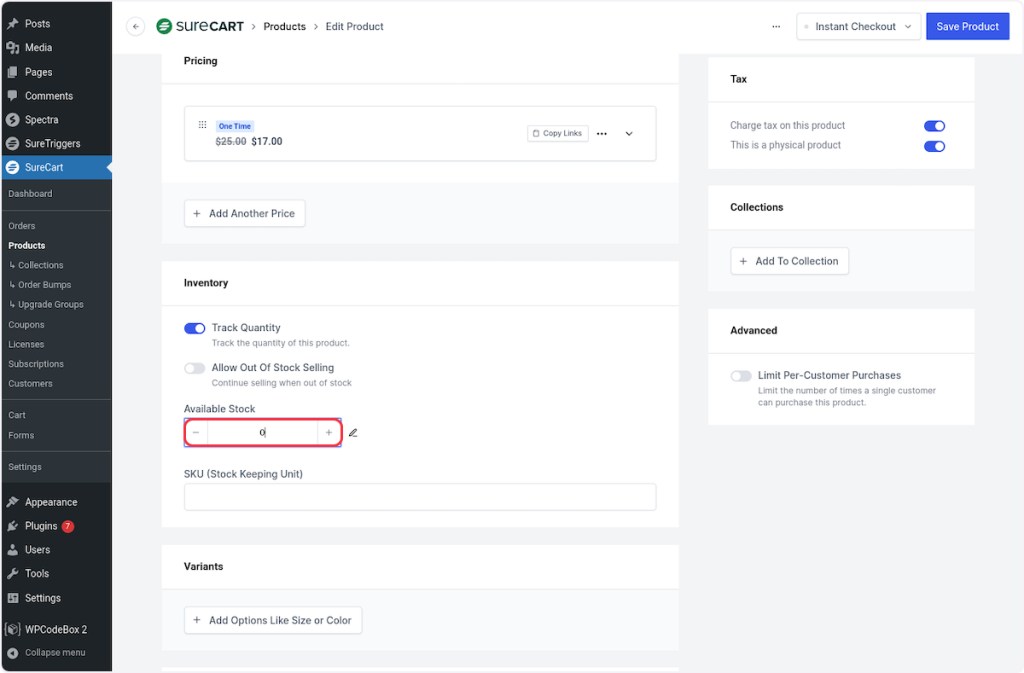
Task: Enable Limit Per-Customer Purchases switch
Action: pyautogui.click(x=741, y=376)
